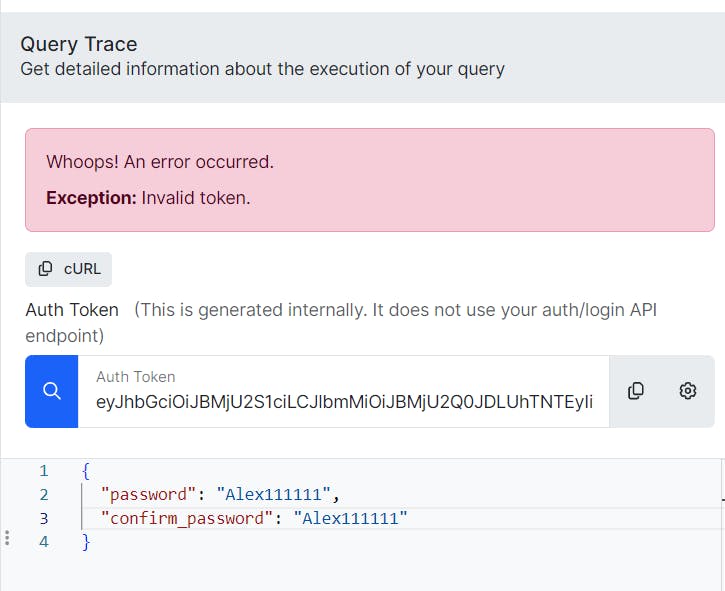
Task: Click the Query Trace heading
Action: 79,44
